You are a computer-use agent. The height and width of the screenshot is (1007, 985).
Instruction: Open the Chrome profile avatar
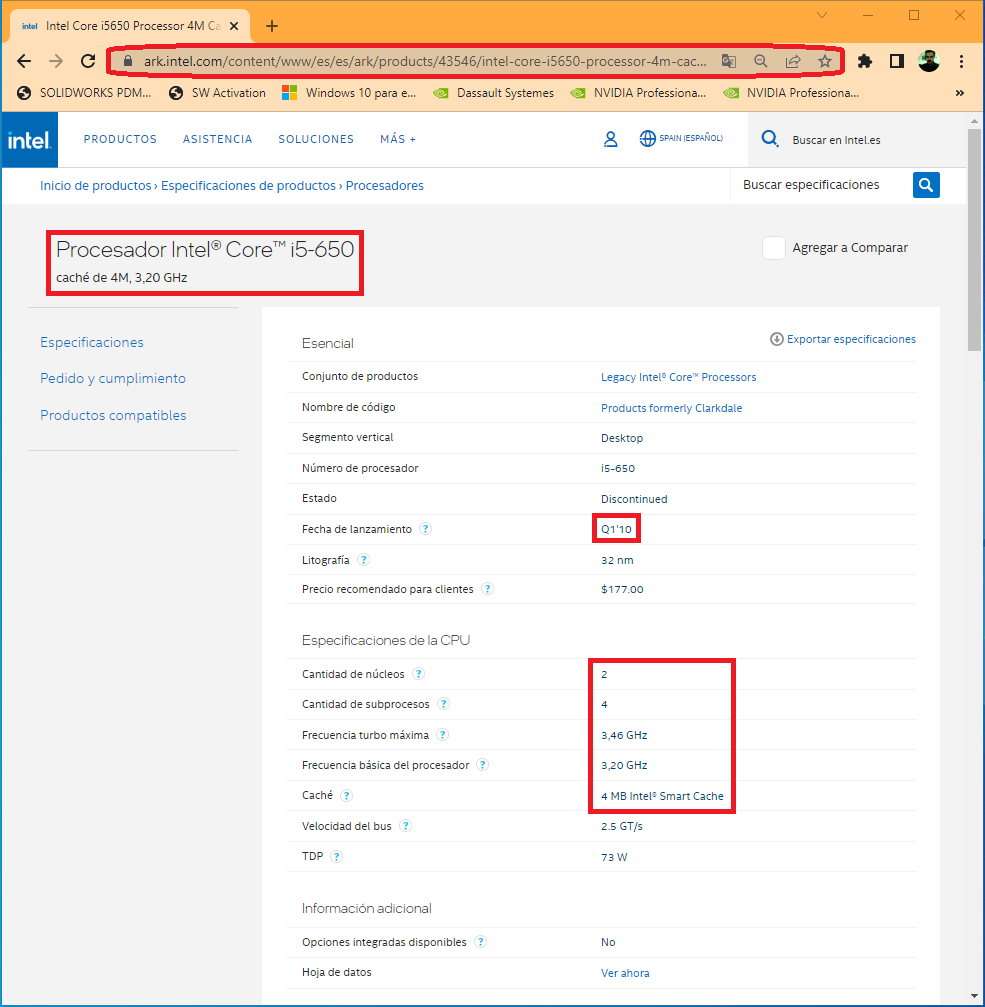(928, 61)
